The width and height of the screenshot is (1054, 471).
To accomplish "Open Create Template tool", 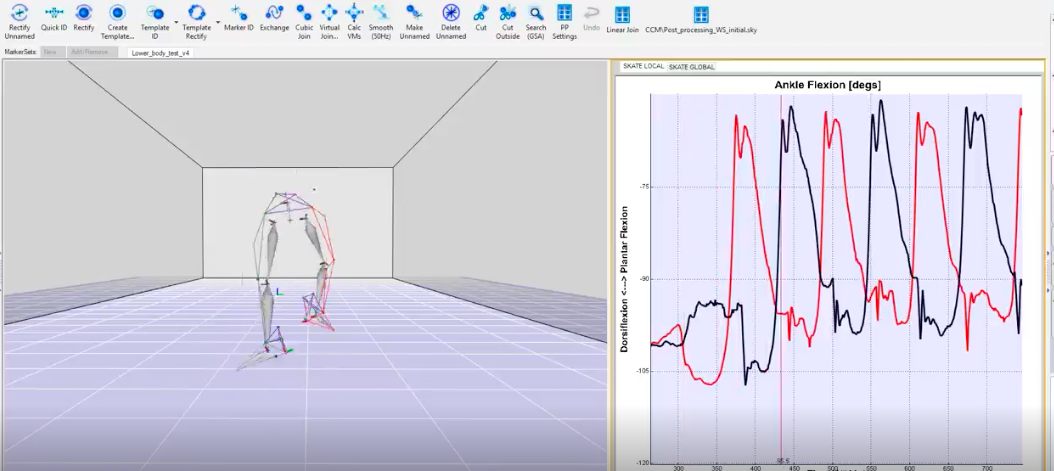I will 118,22.
